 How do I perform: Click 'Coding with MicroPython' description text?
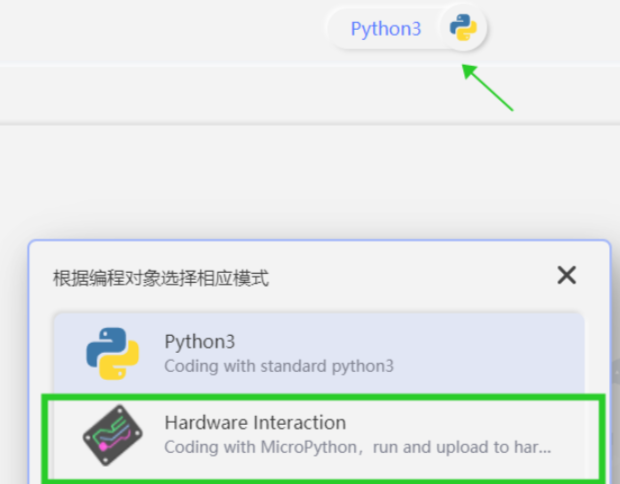[x=261, y=447]
